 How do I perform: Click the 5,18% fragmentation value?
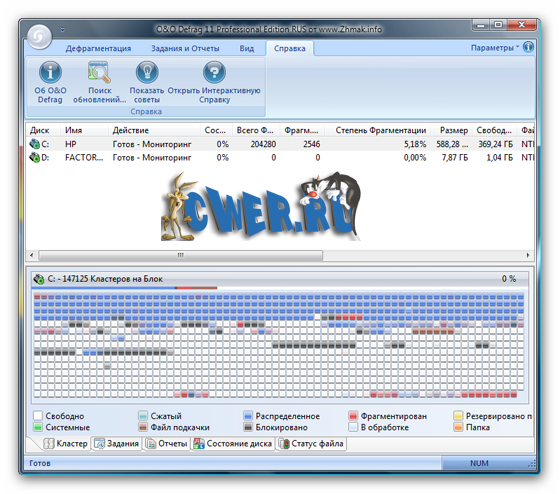(415, 144)
